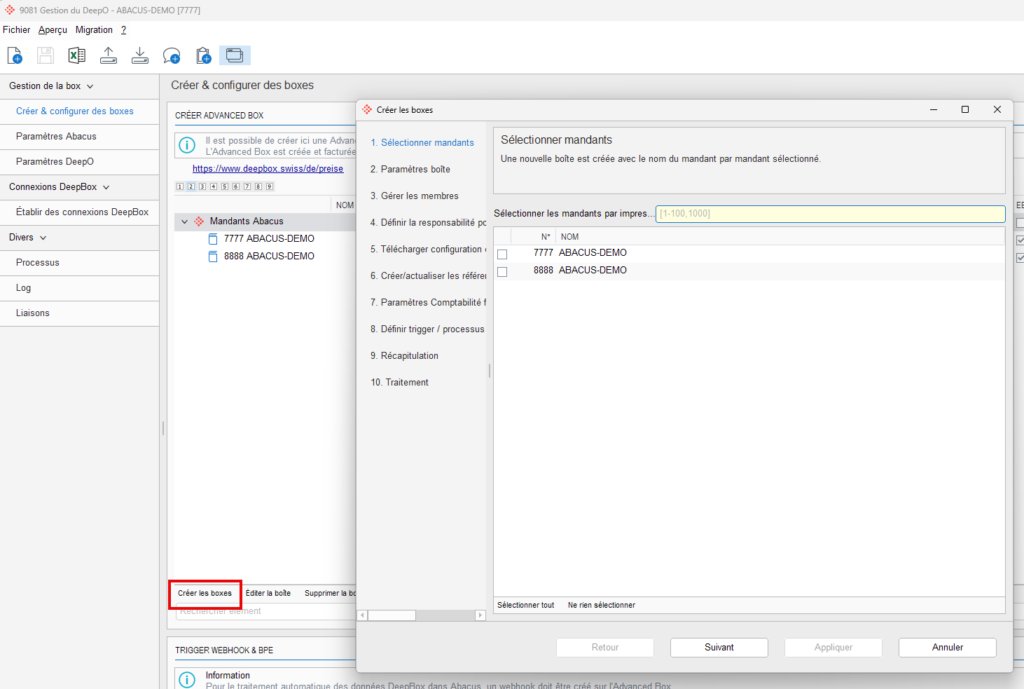This screenshot has width=1024, height=689.
Task: Click the new document icon in toolbar
Action: 14,56
